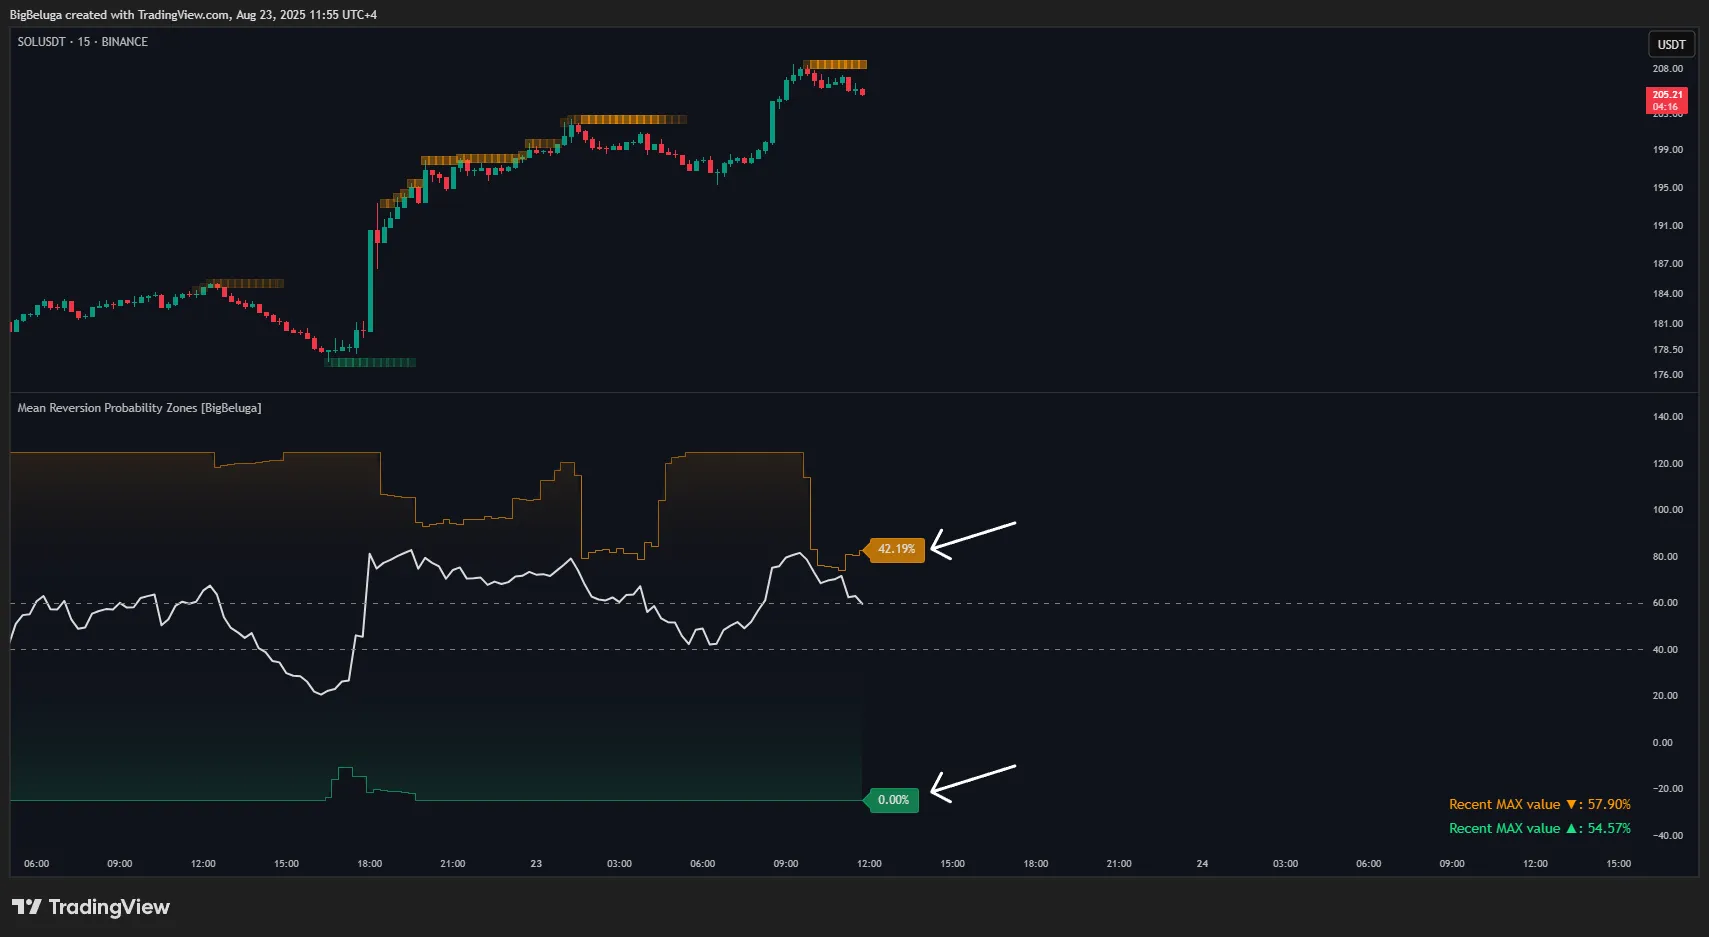The height and width of the screenshot is (937, 1709).
Task: Click the red 205.21 current price label
Action: coord(1667,100)
